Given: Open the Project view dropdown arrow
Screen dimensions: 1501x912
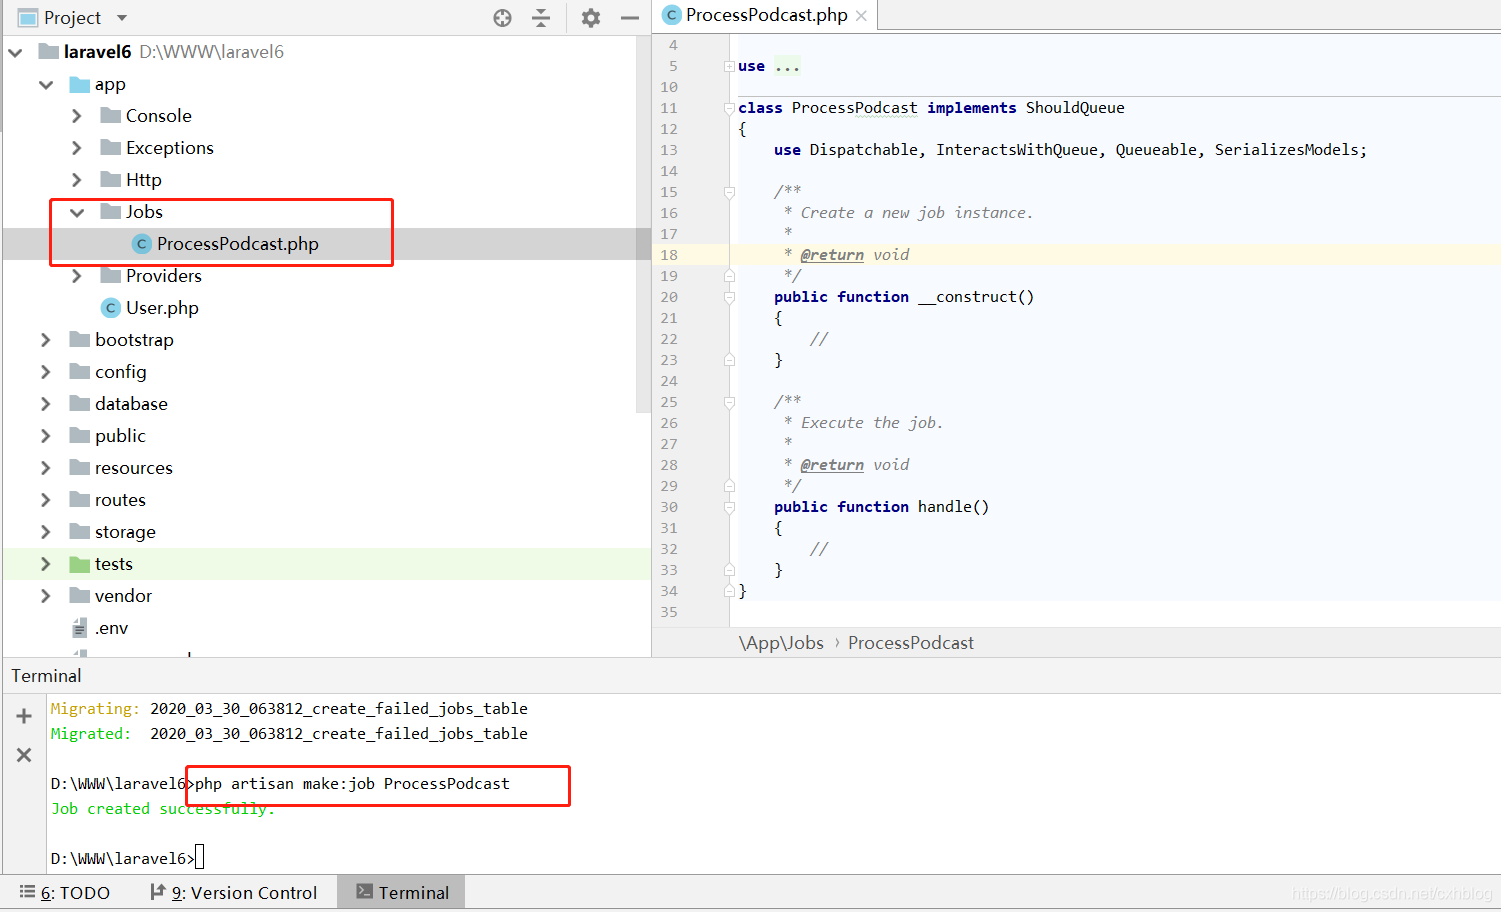Looking at the screenshot, I should pyautogui.click(x=122, y=18).
